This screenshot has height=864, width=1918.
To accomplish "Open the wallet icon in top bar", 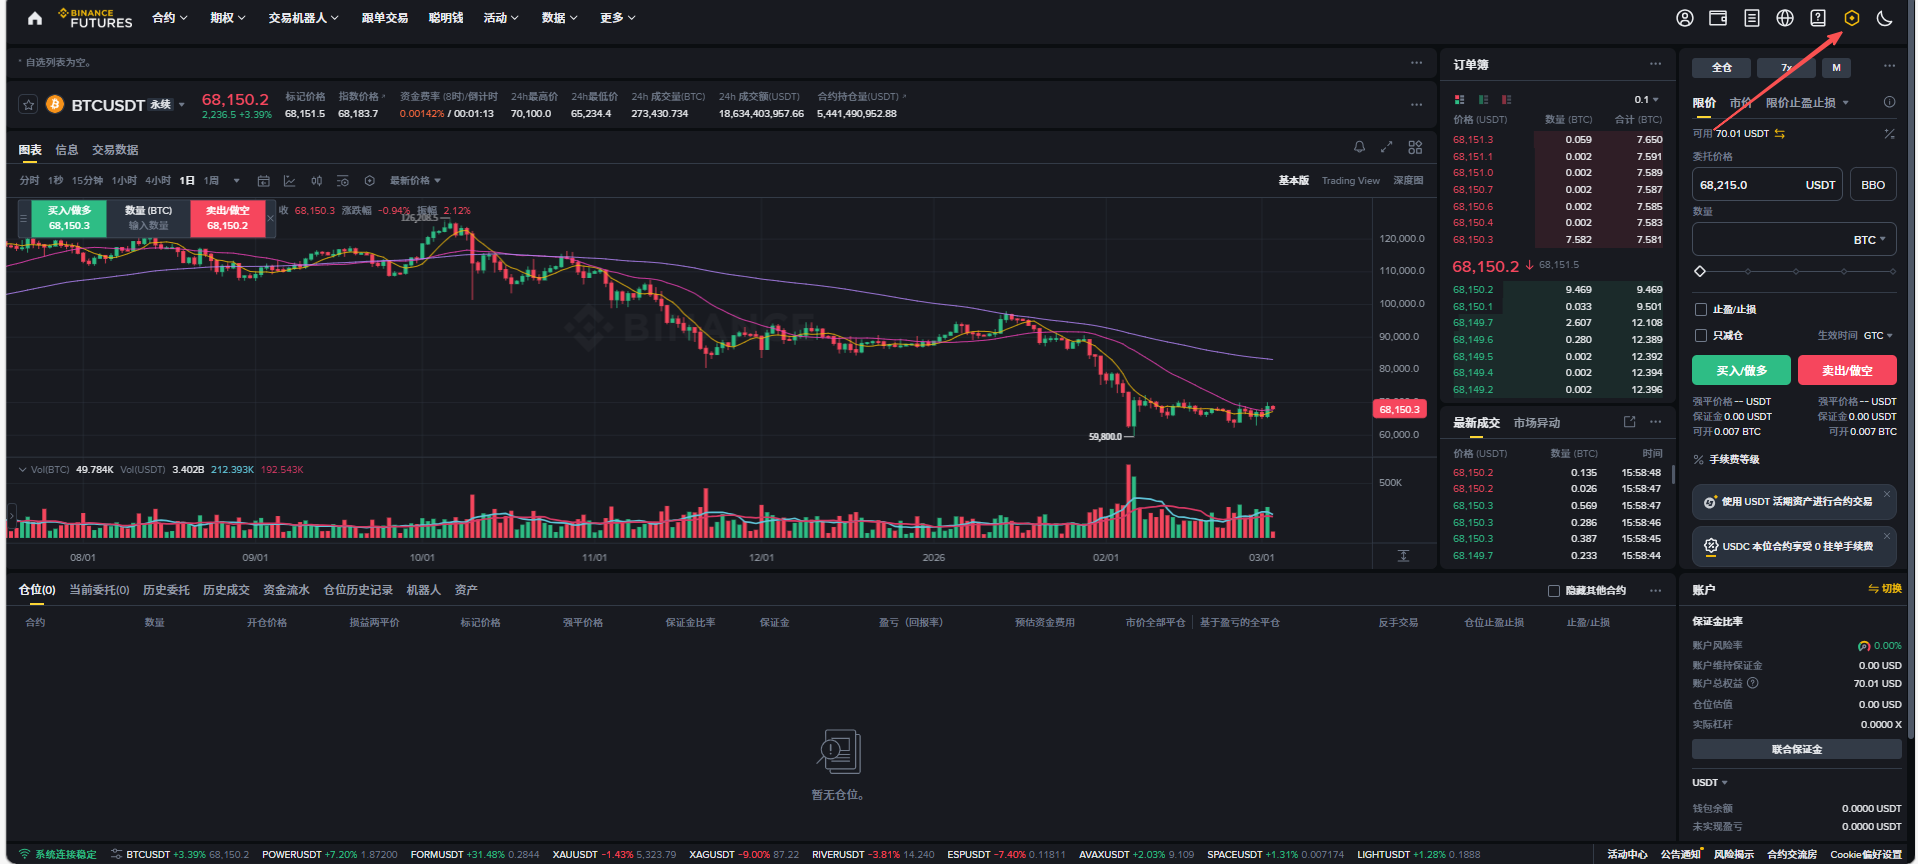I will click(1718, 18).
